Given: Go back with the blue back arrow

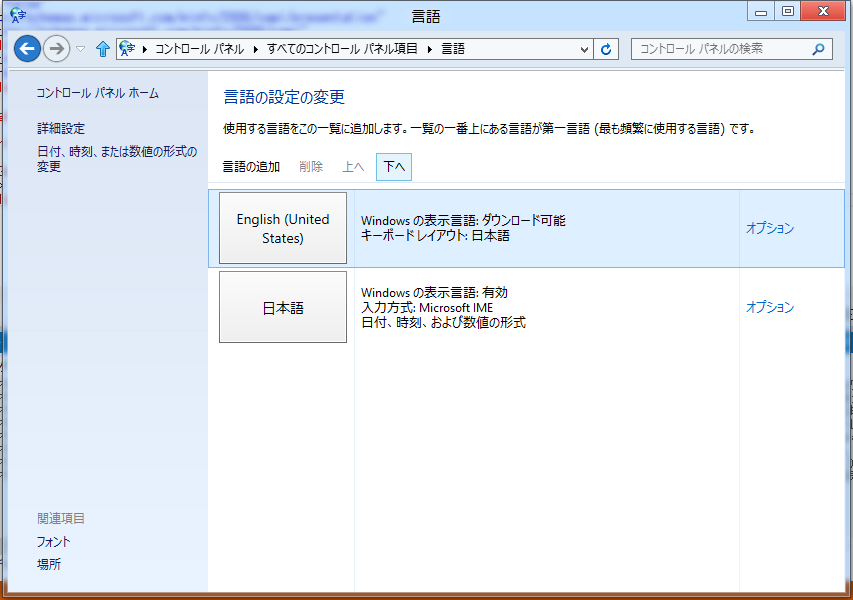Looking at the screenshot, I should (x=27, y=49).
